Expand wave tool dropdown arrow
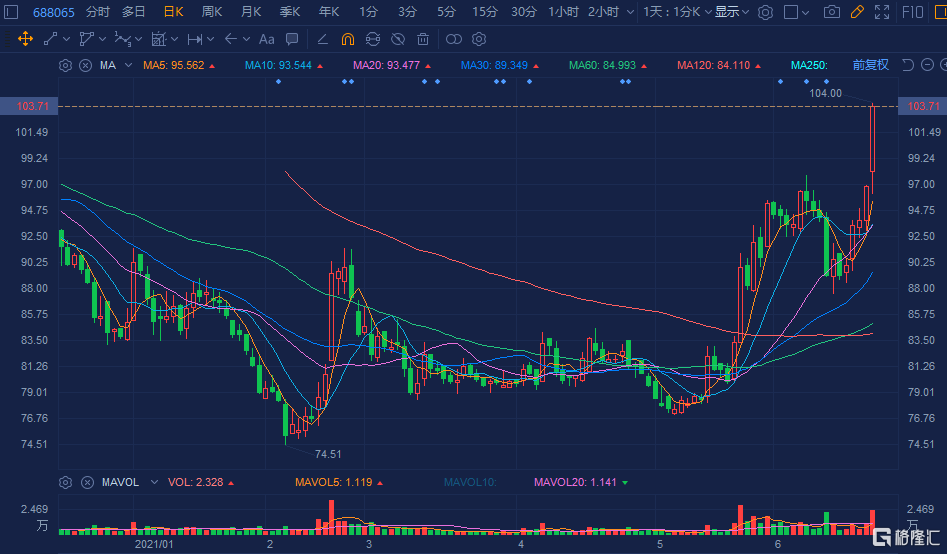The image size is (947, 554). 139,39
